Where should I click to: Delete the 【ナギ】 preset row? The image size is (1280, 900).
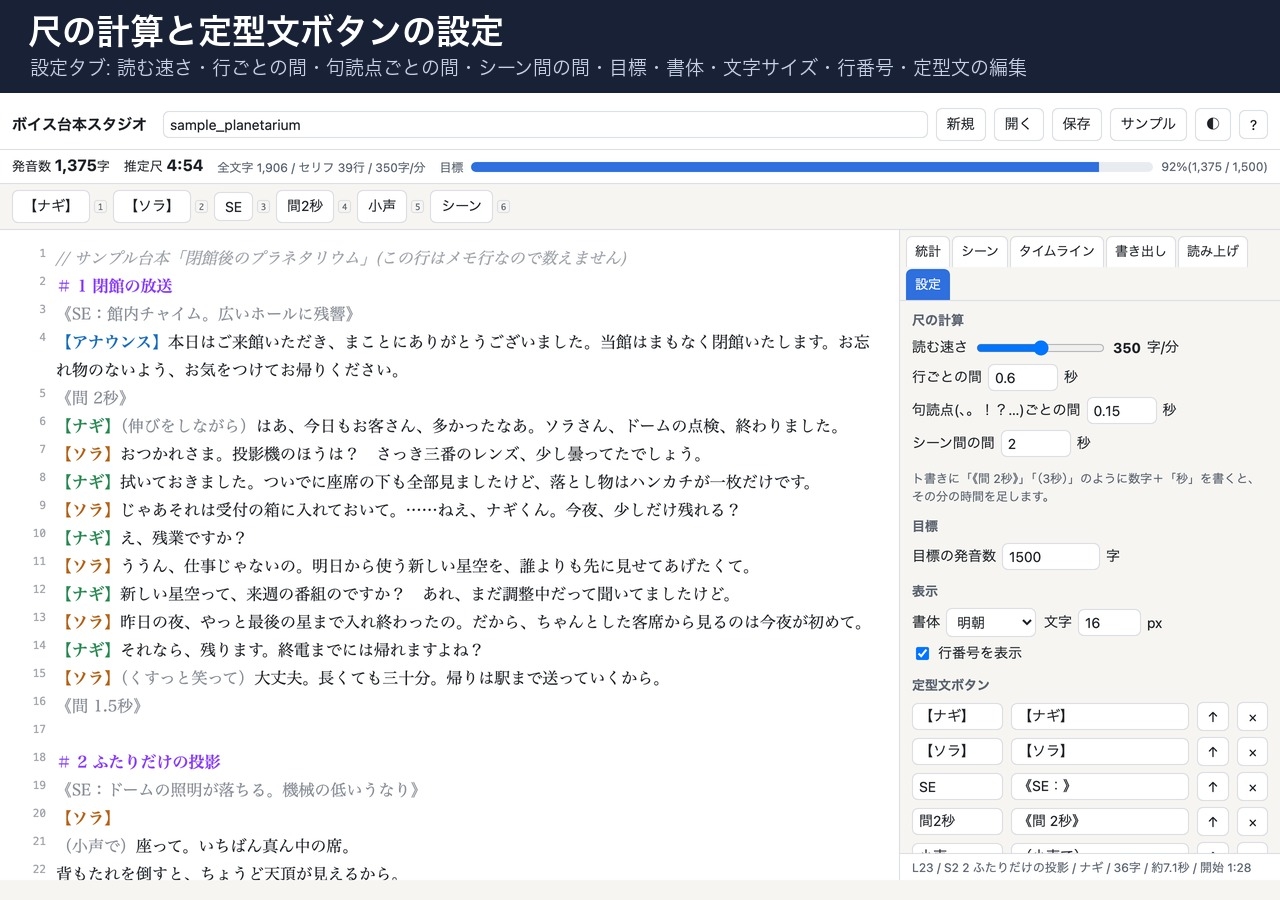tap(1252, 717)
